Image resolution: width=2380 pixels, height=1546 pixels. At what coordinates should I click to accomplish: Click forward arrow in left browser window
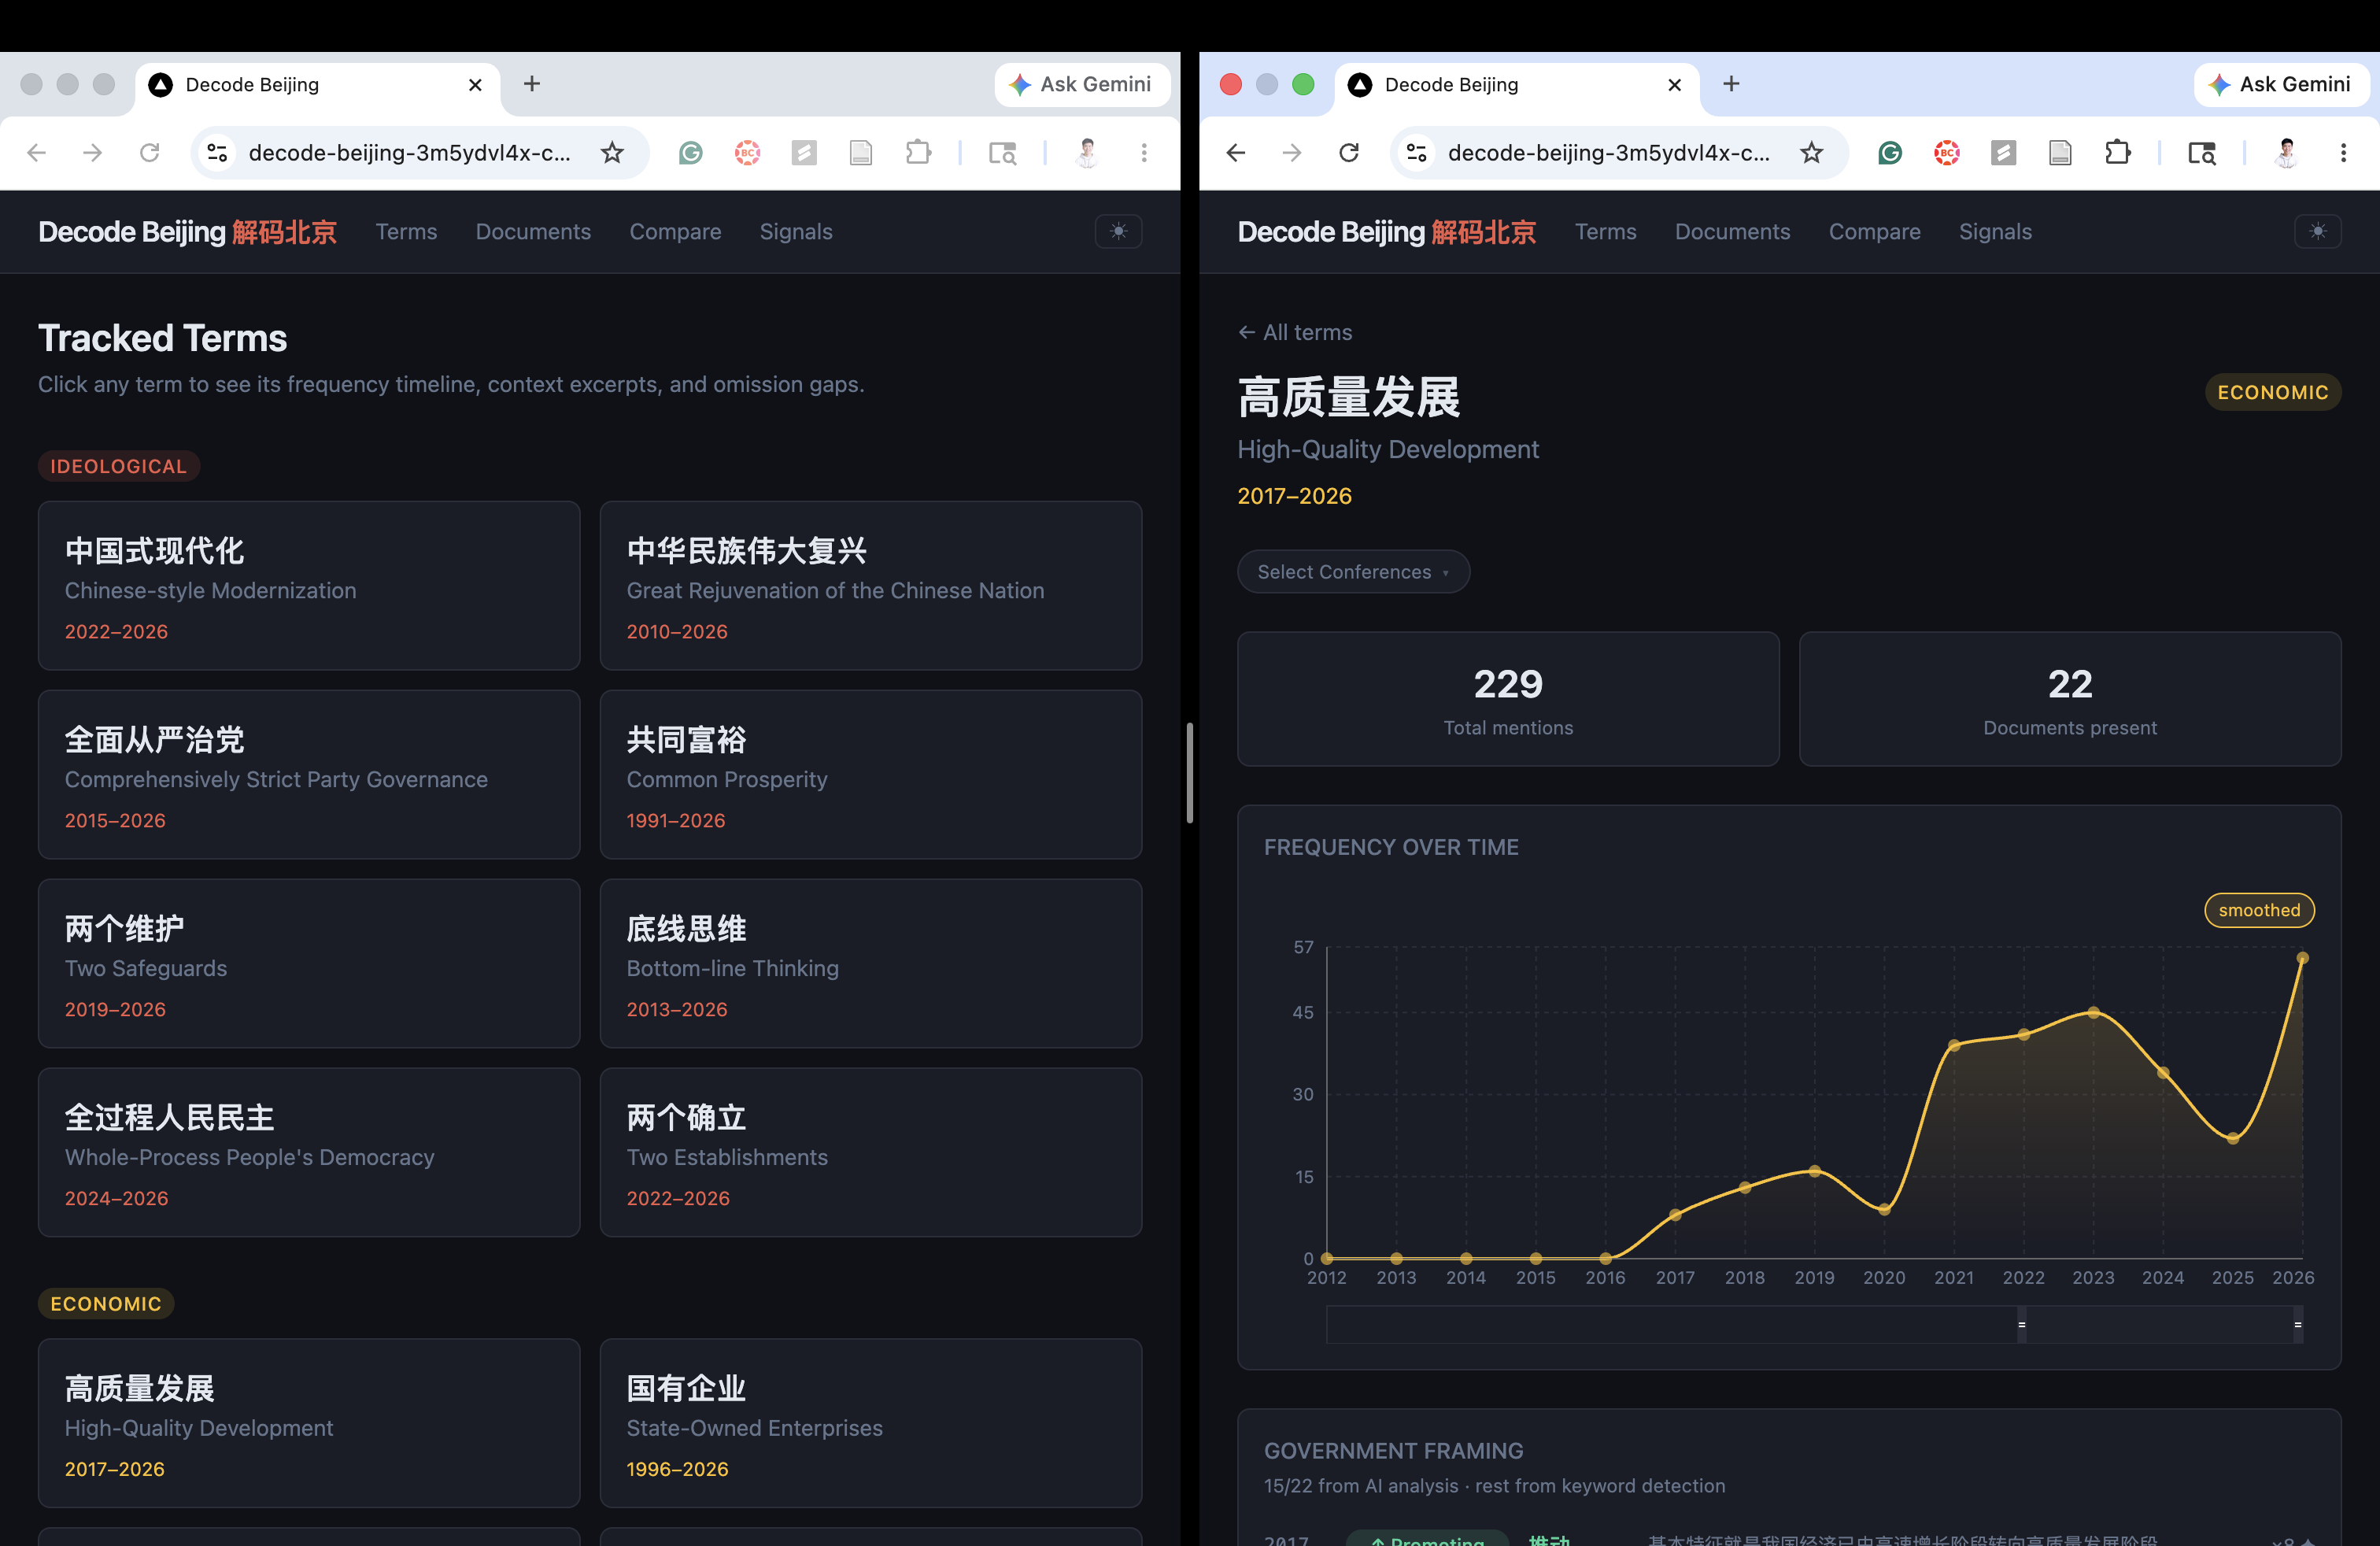coord(93,152)
